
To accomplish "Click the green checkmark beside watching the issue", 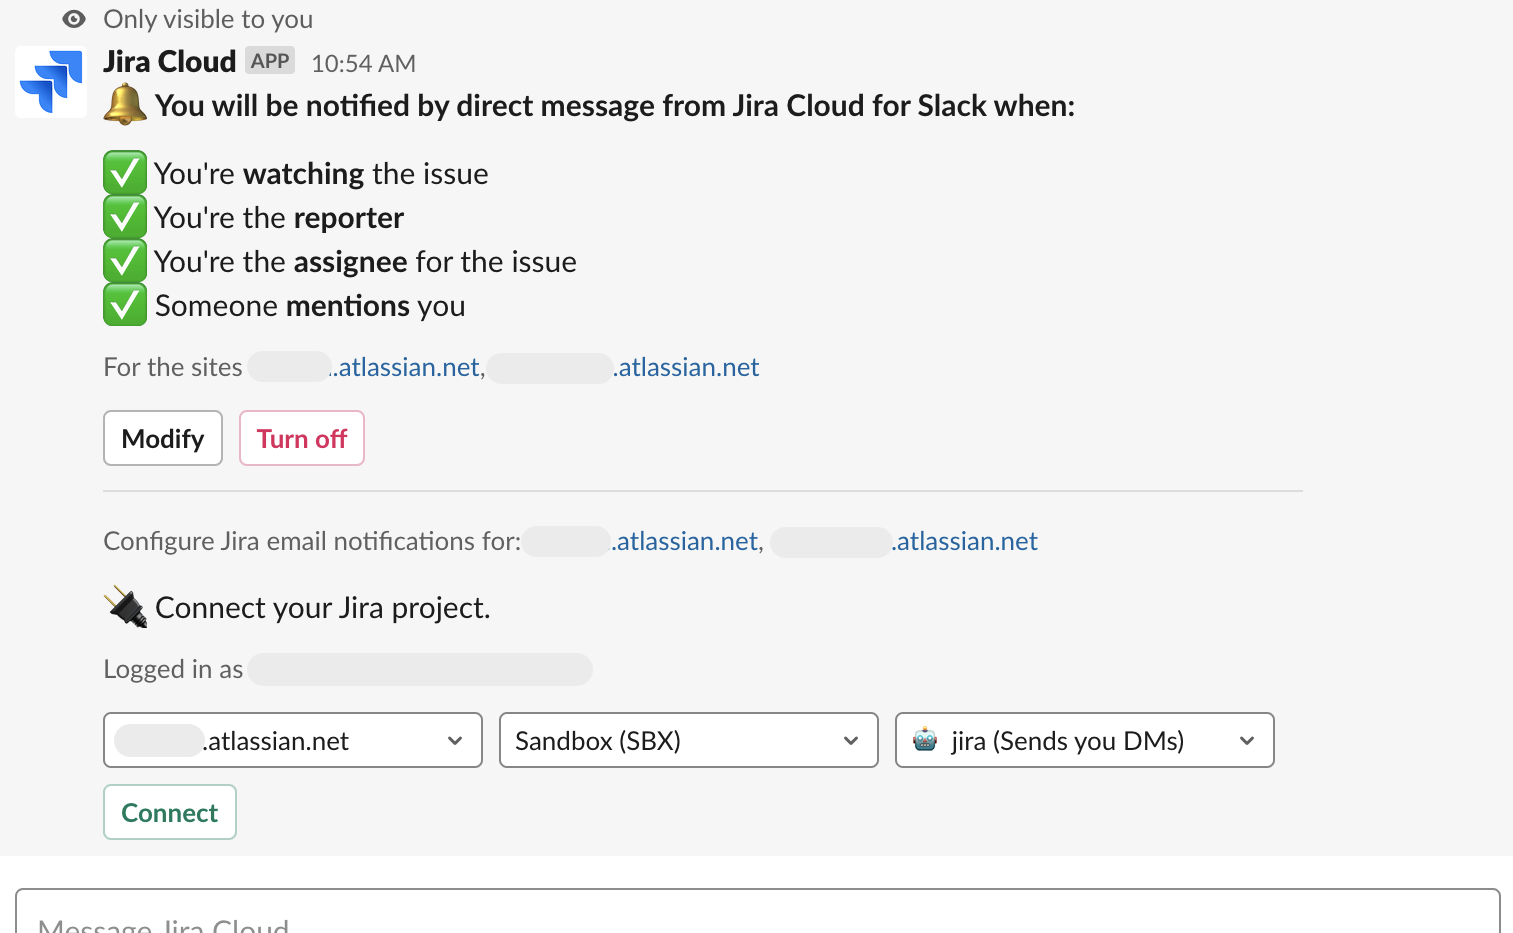I will [x=125, y=173].
